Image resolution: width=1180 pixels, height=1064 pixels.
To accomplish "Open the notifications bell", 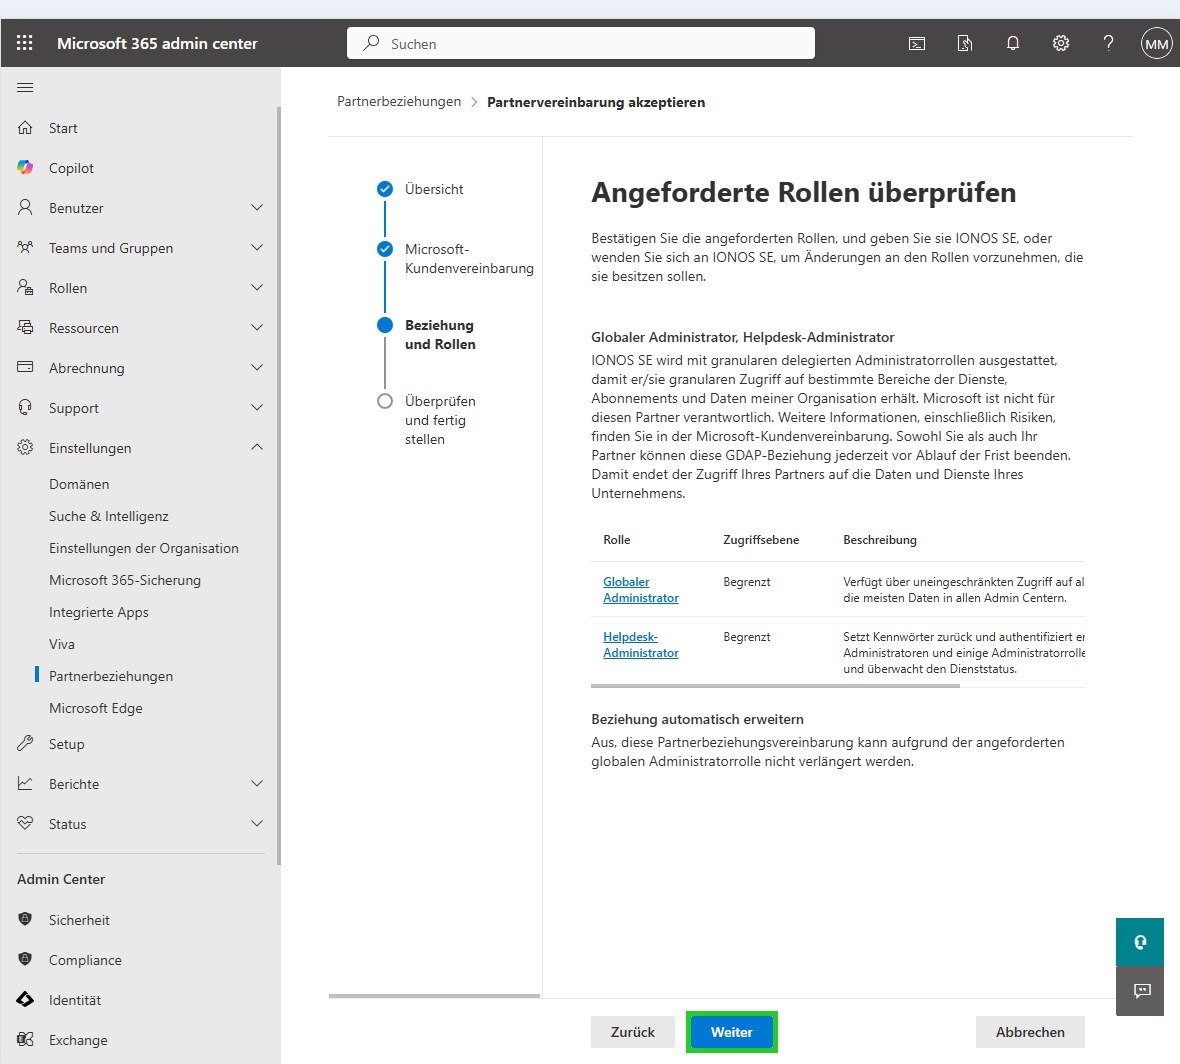I will click(x=1013, y=44).
